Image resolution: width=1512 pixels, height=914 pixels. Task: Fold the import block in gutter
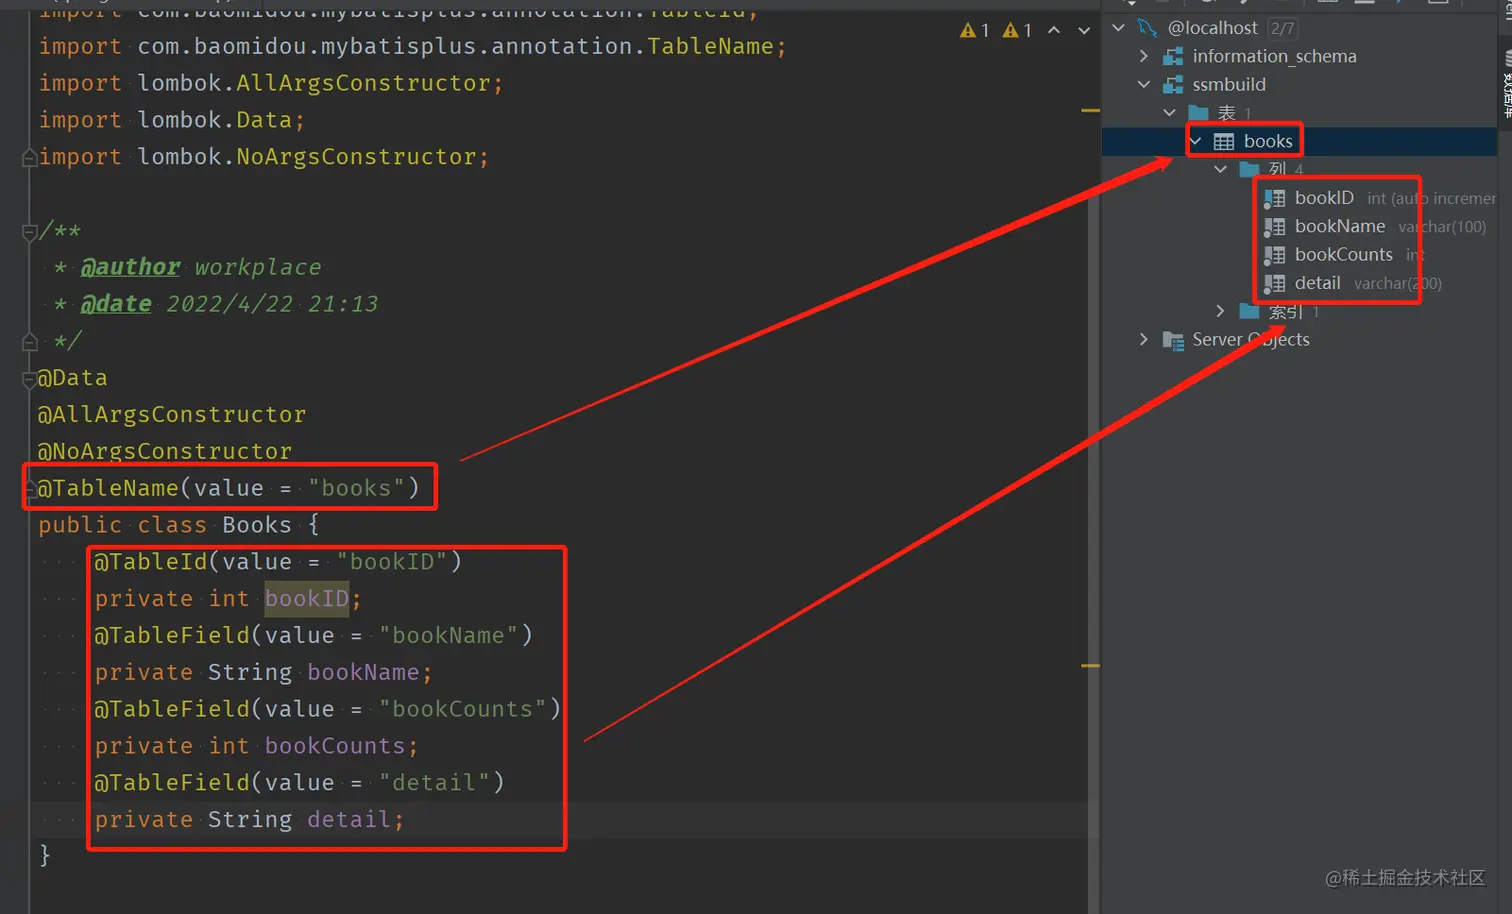[x=29, y=157]
